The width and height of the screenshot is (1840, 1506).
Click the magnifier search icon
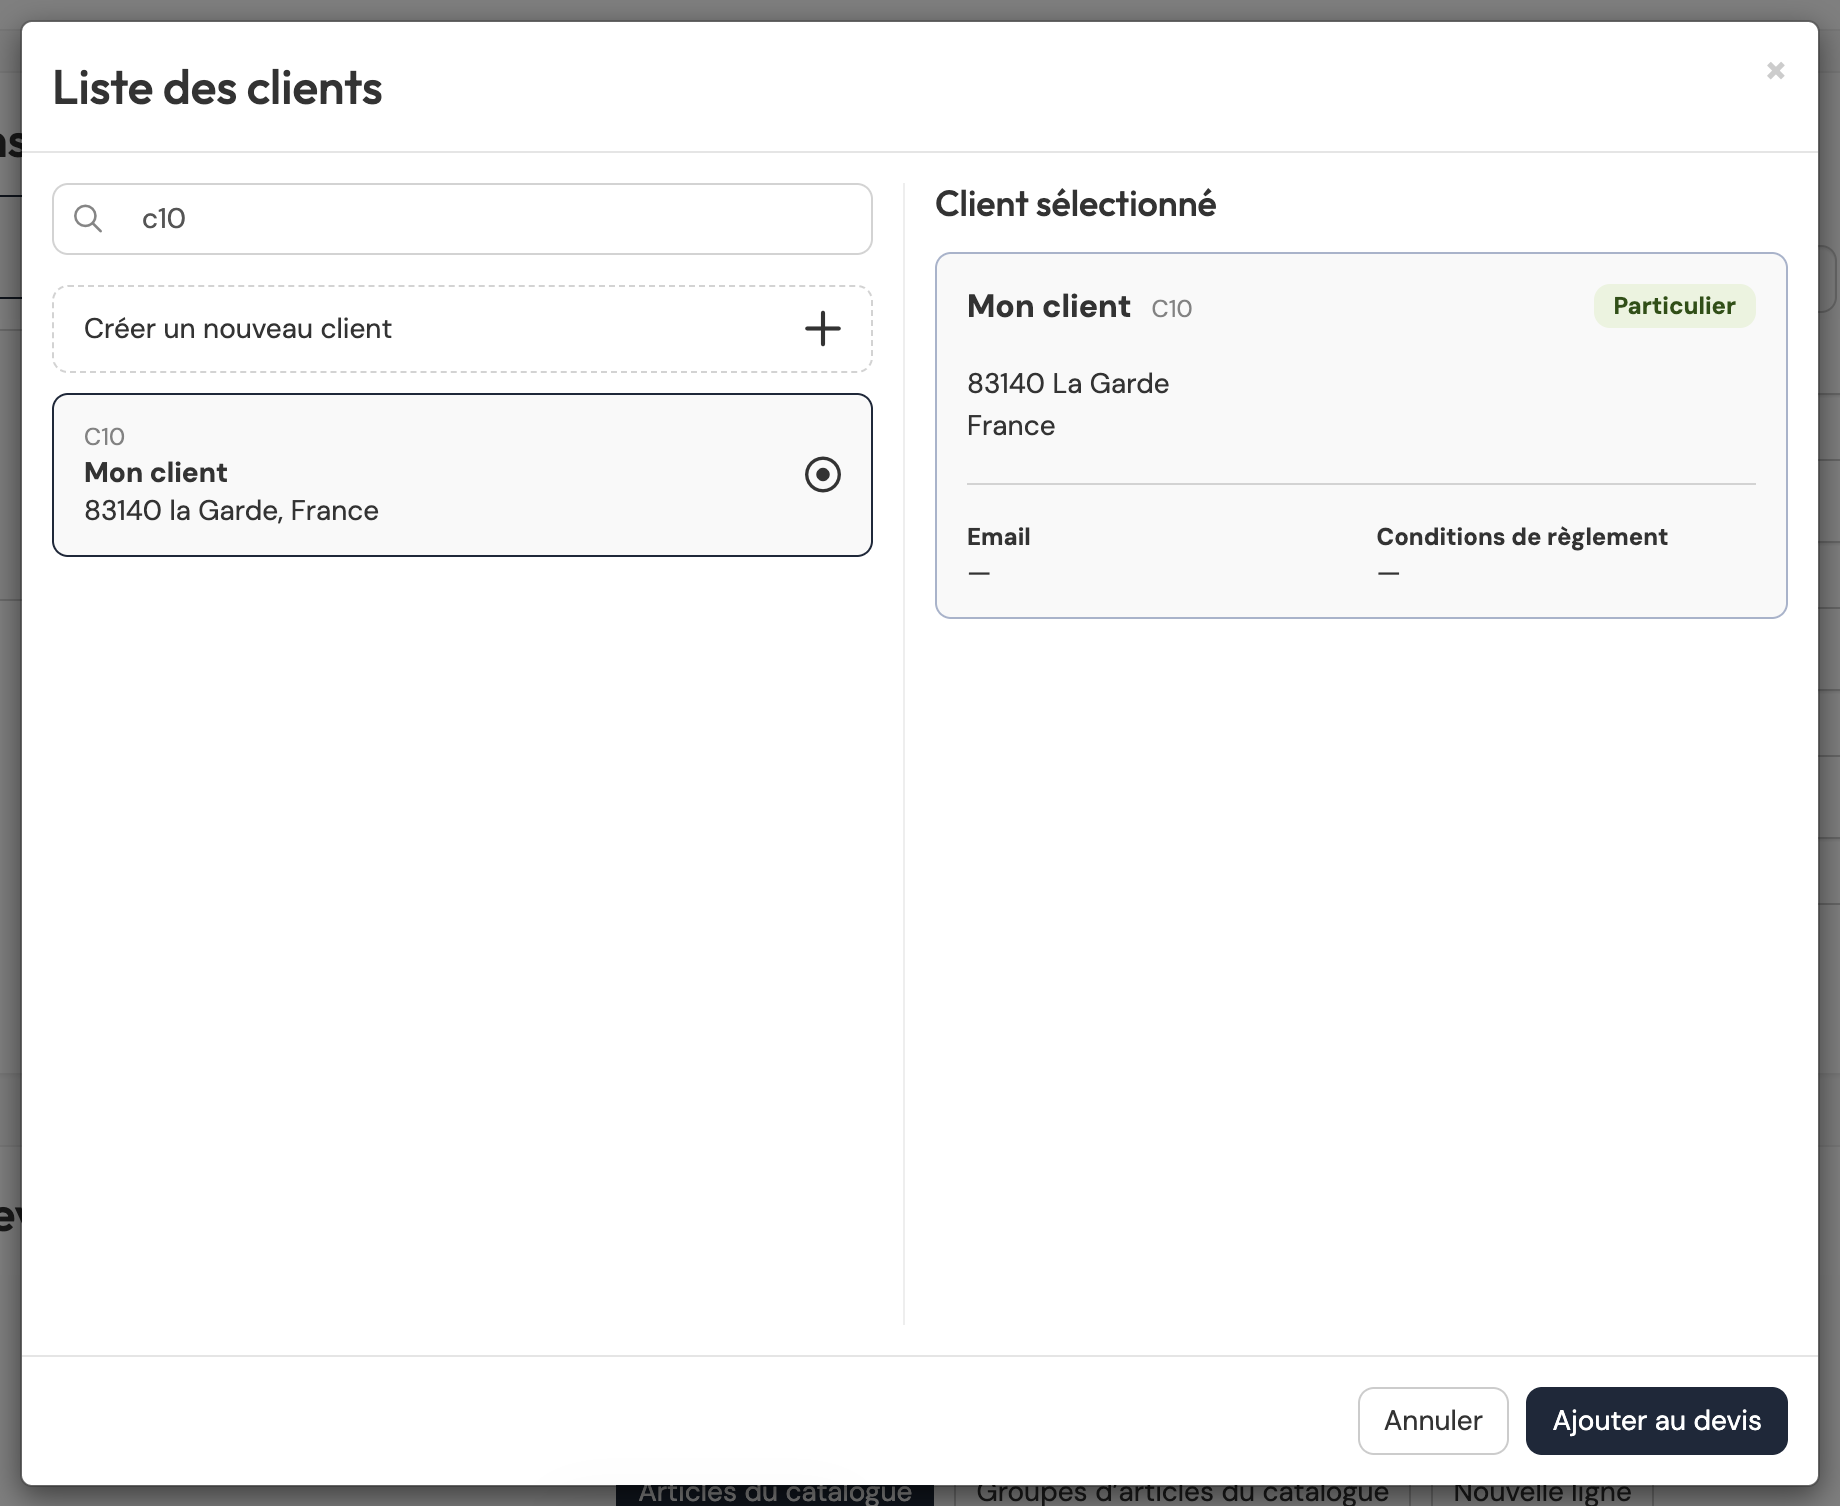coord(88,218)
